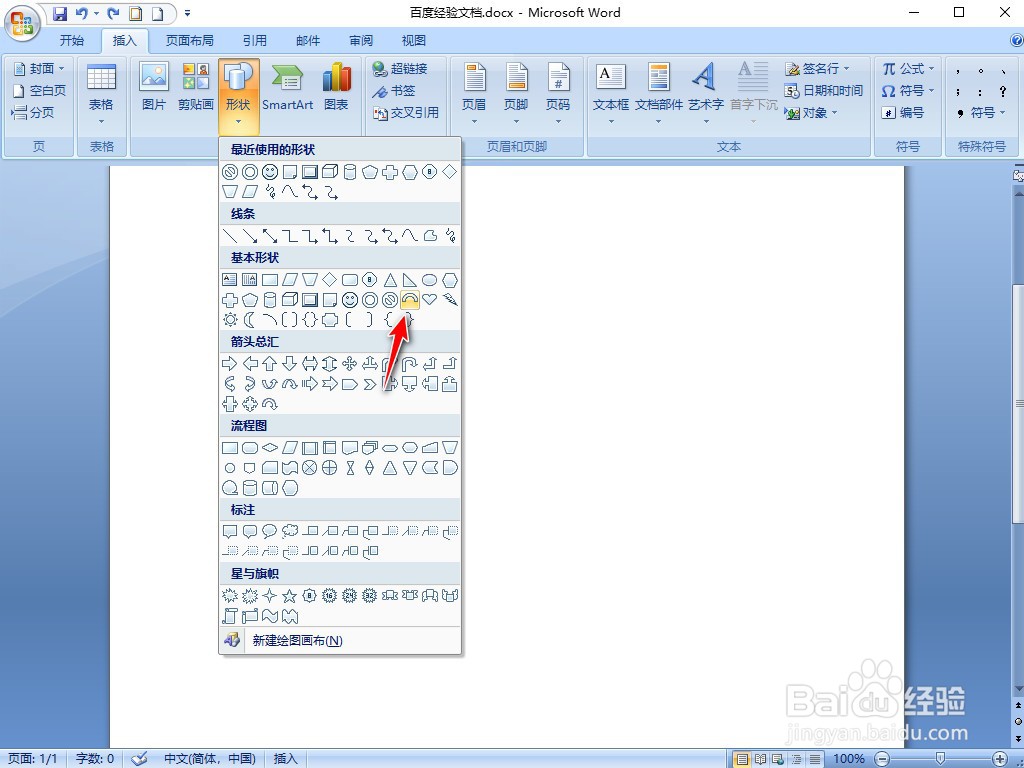
Task: Pick the chevron arrow shape
Action: click(370, 384)
